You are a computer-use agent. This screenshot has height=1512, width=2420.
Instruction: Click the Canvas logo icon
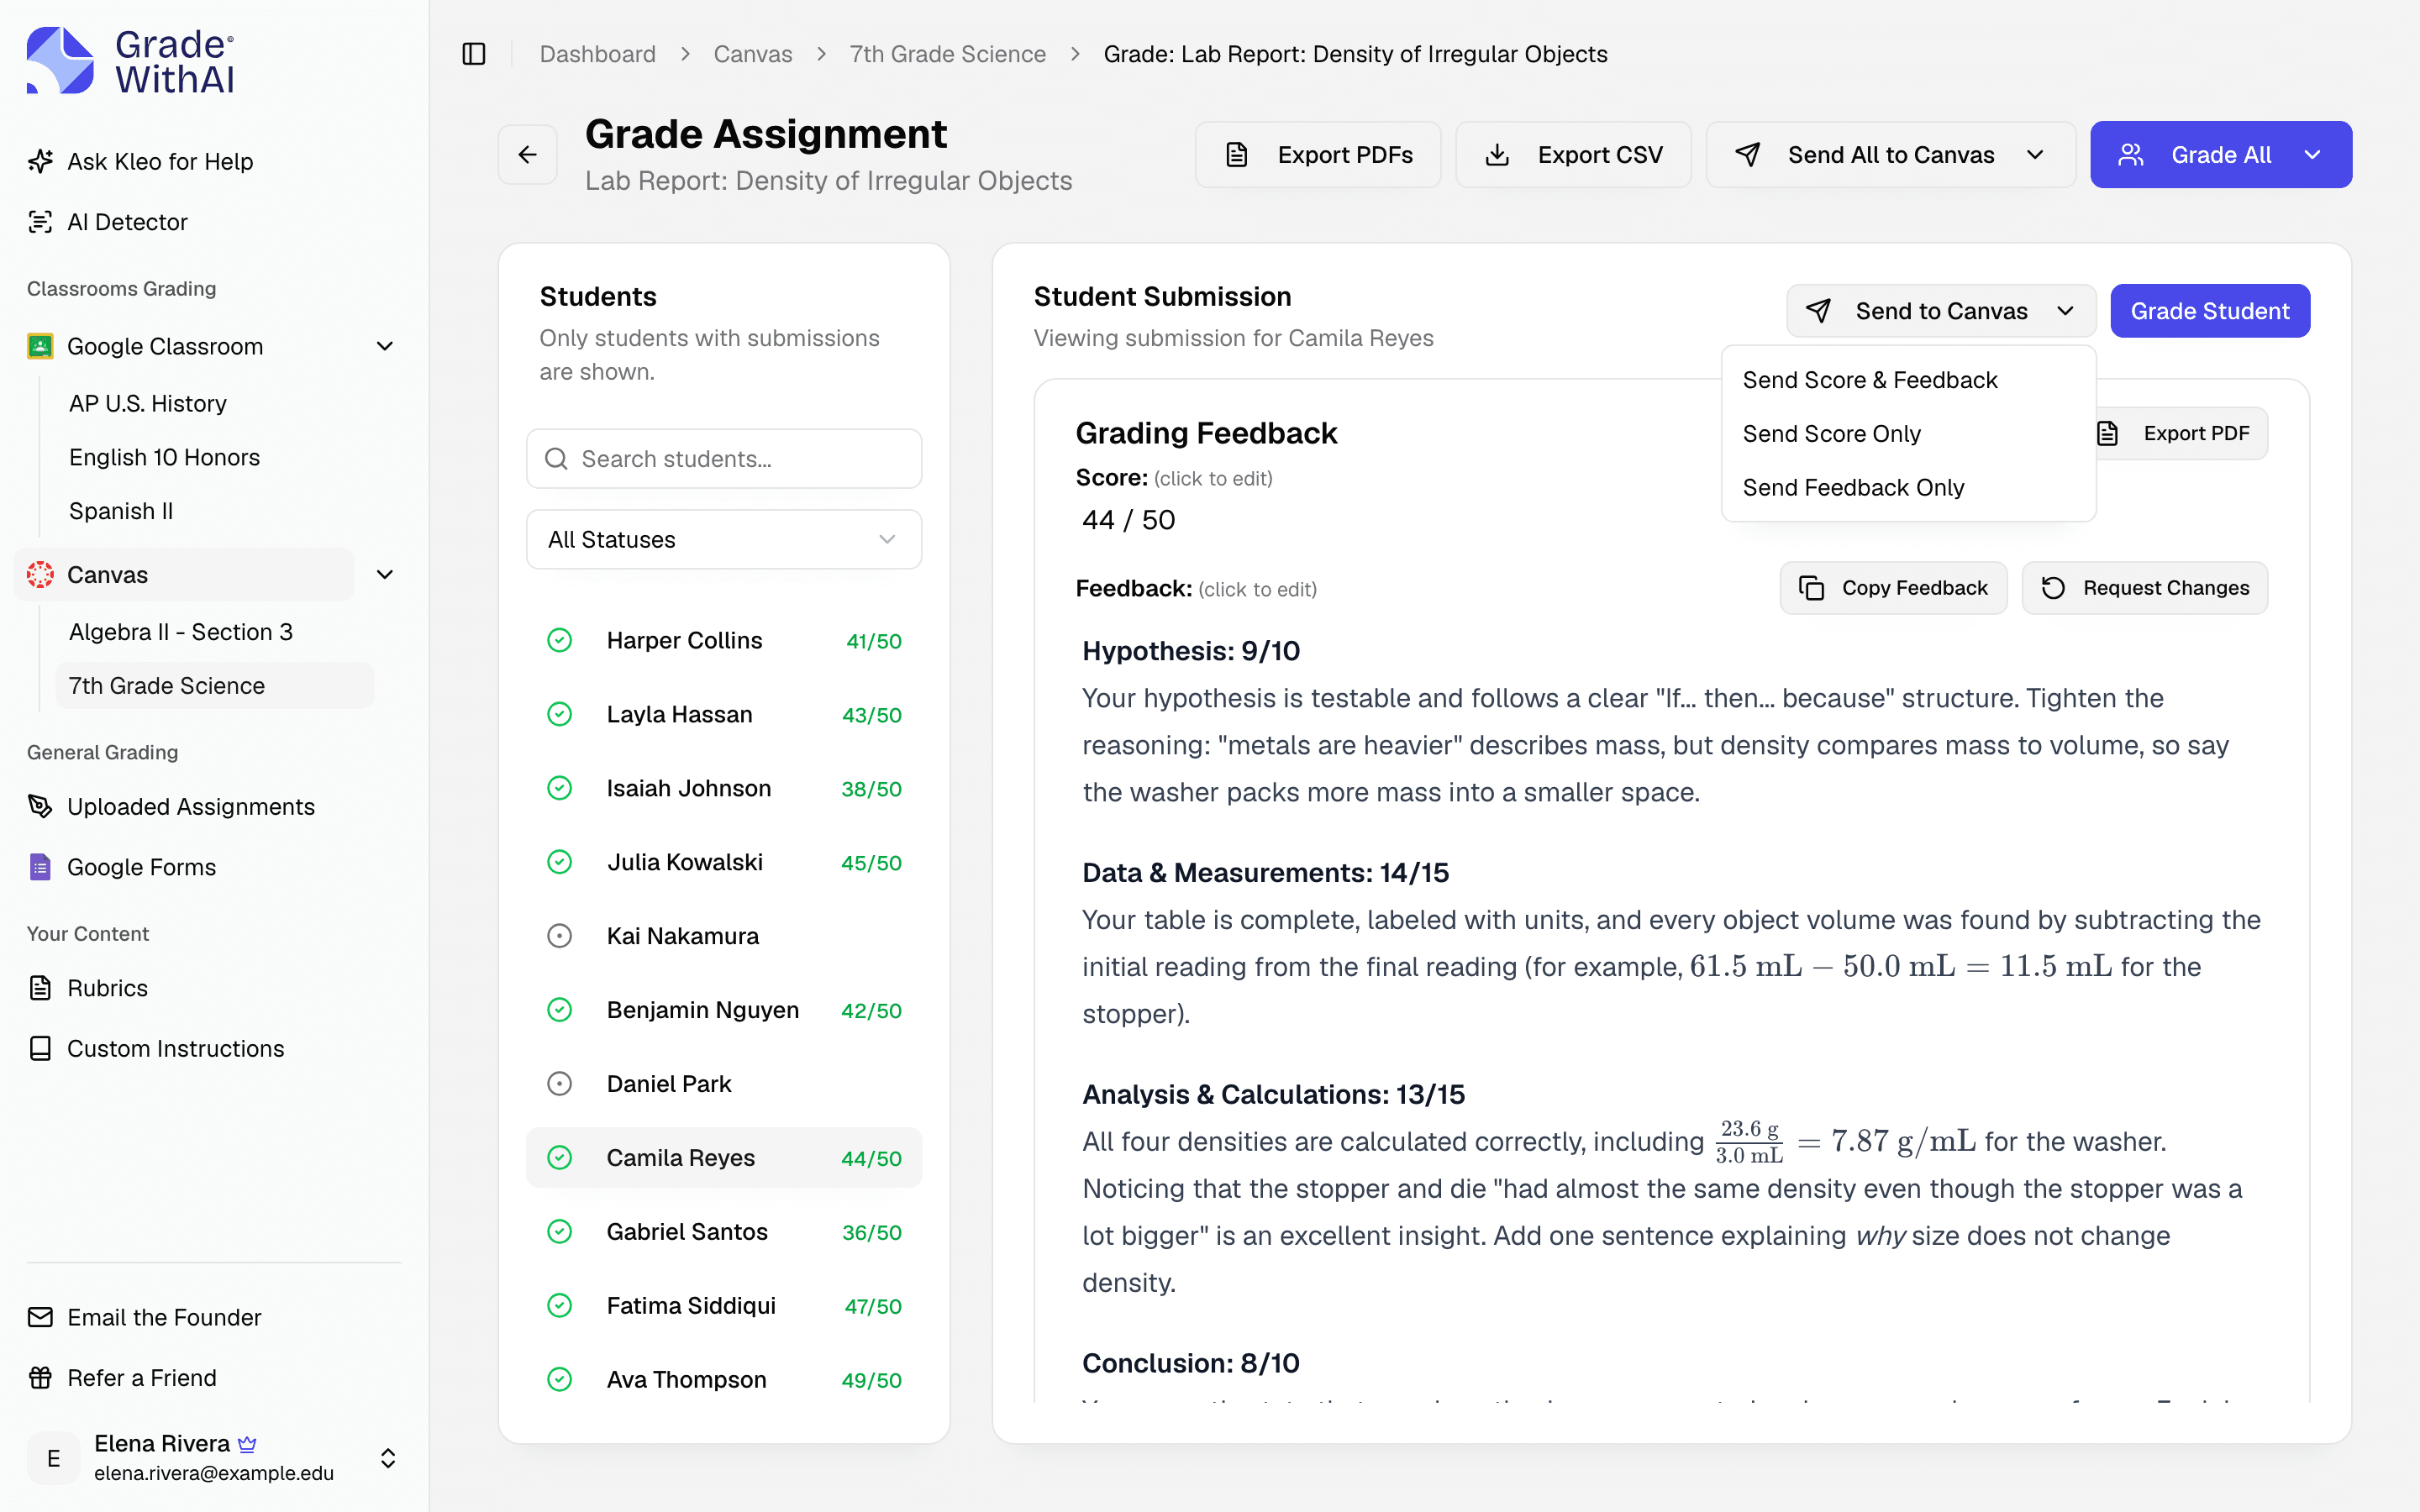pyautogui.click(x=40, y=575)
